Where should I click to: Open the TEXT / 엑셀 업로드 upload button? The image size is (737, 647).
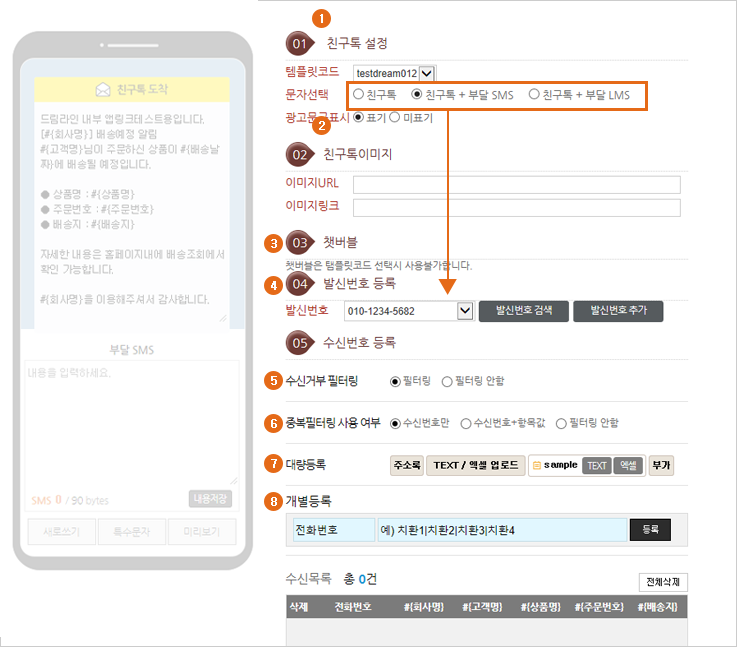(476, 466)
